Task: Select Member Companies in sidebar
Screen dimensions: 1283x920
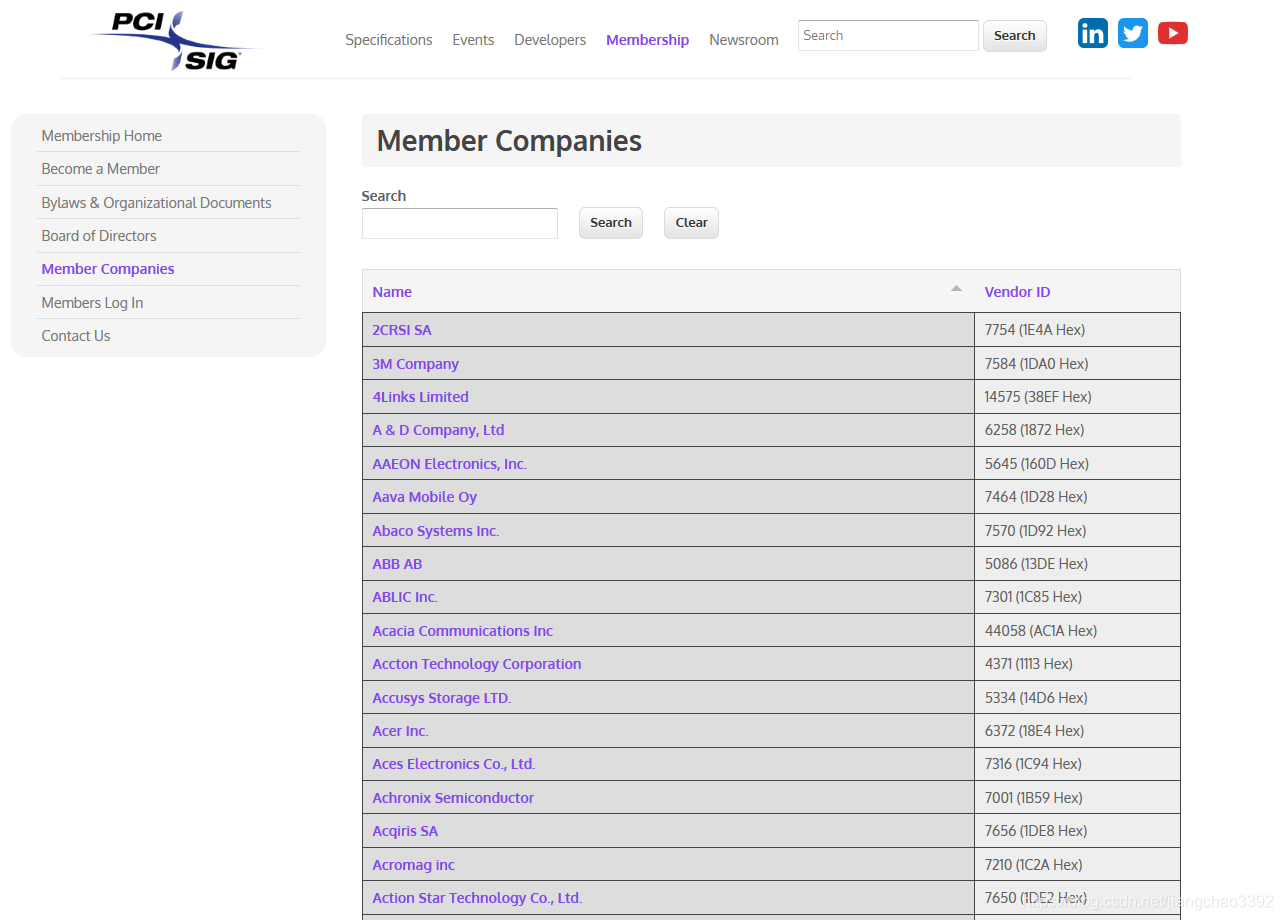Action: [108, 269]
